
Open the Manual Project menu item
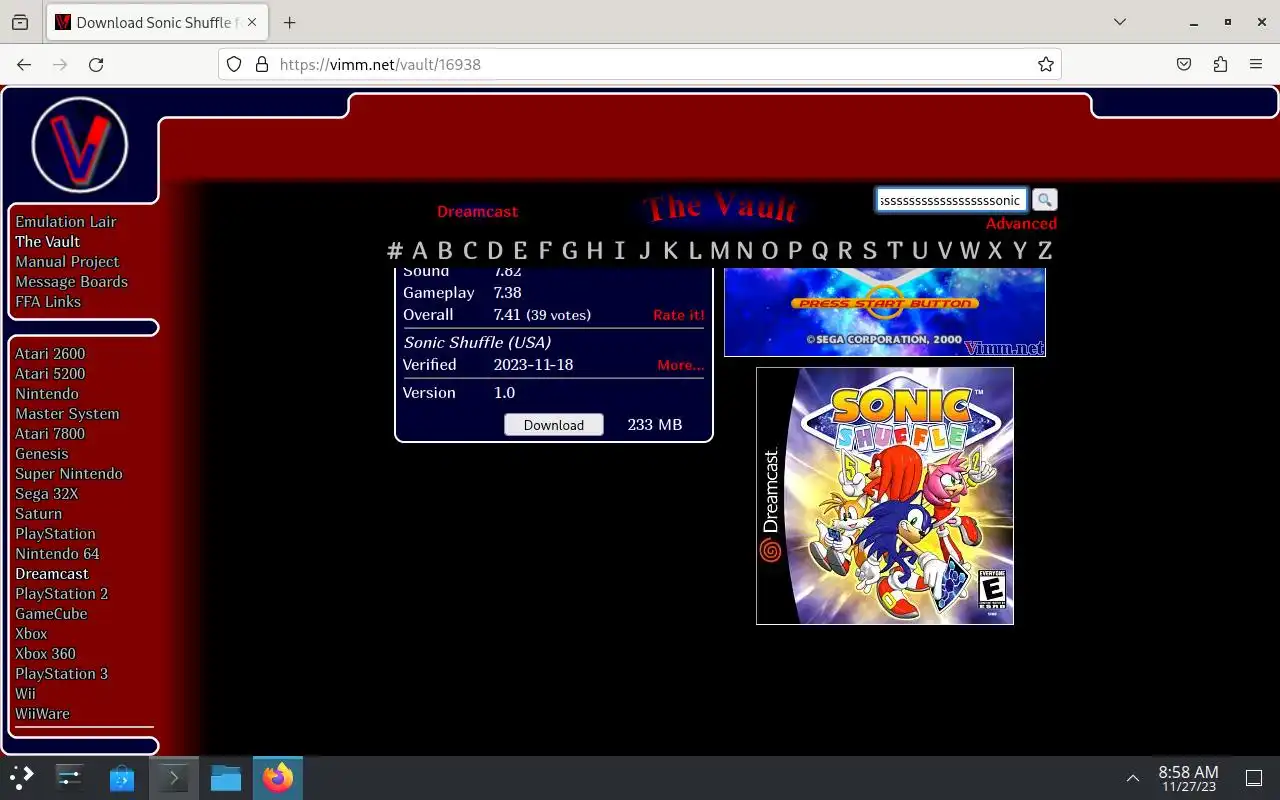pyautogui.click(x=67, y=262)
